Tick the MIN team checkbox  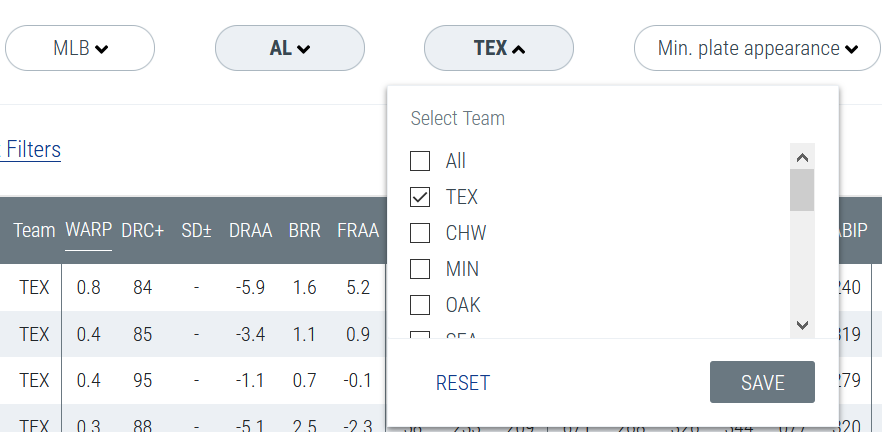coord(421,269)
